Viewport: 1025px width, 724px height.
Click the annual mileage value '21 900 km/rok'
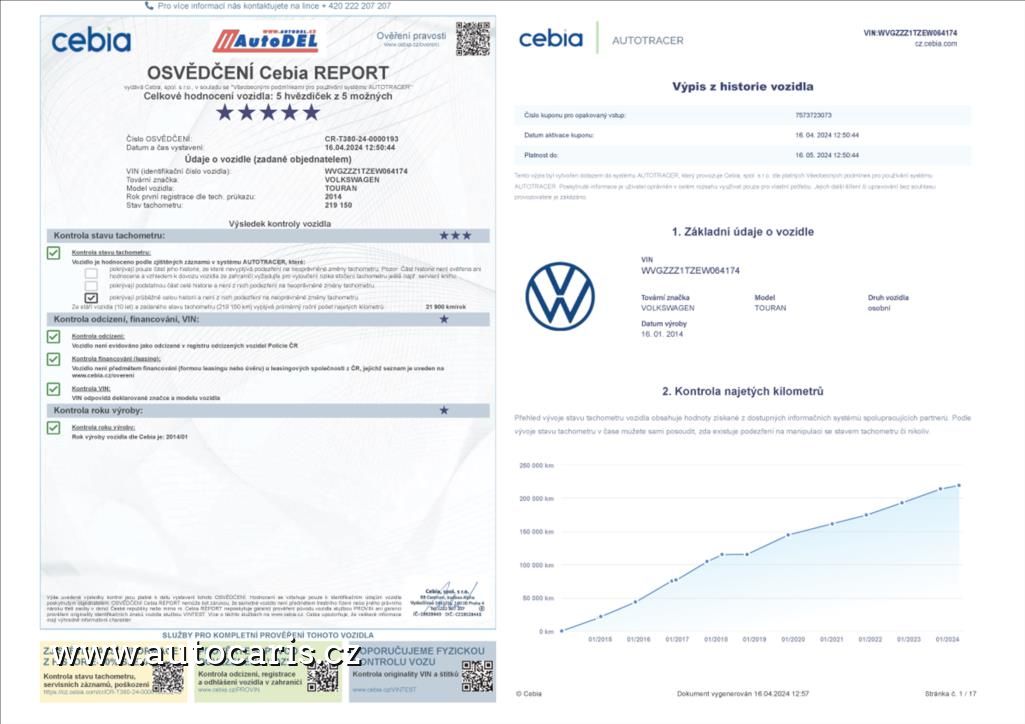[x=446, y=306]
